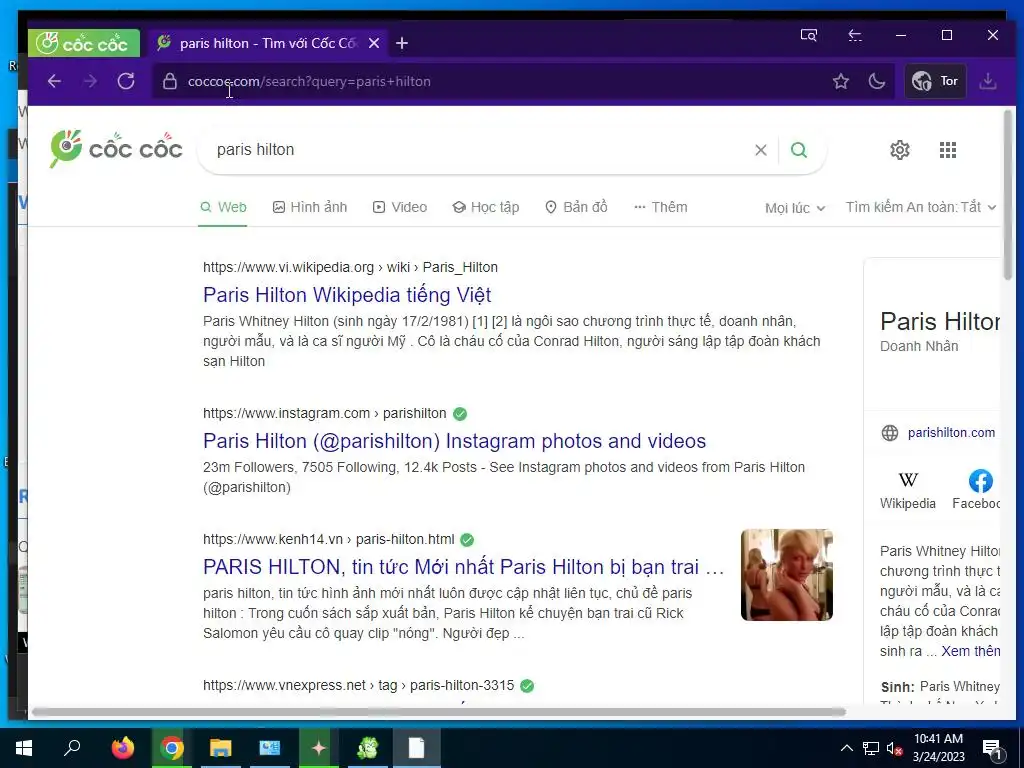The width and height of the screenshot is (1024, 768).
Task: Switch to Bản đồ tab
Action: [x=576, y=207]
